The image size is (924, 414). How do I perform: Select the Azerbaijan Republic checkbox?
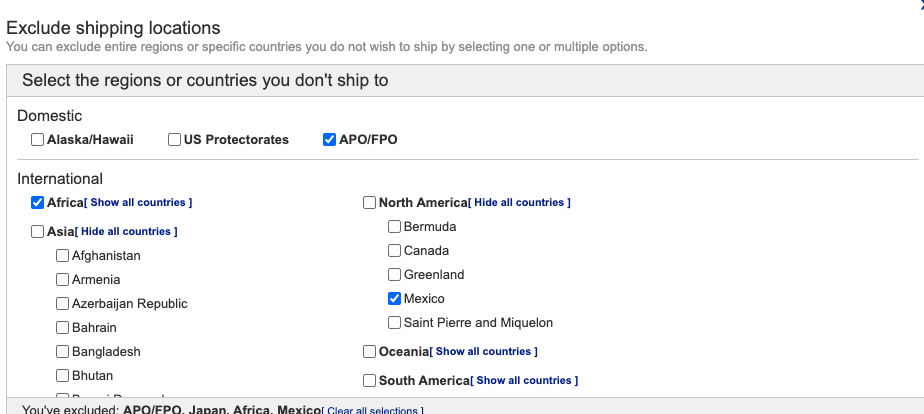coord(62,304)
